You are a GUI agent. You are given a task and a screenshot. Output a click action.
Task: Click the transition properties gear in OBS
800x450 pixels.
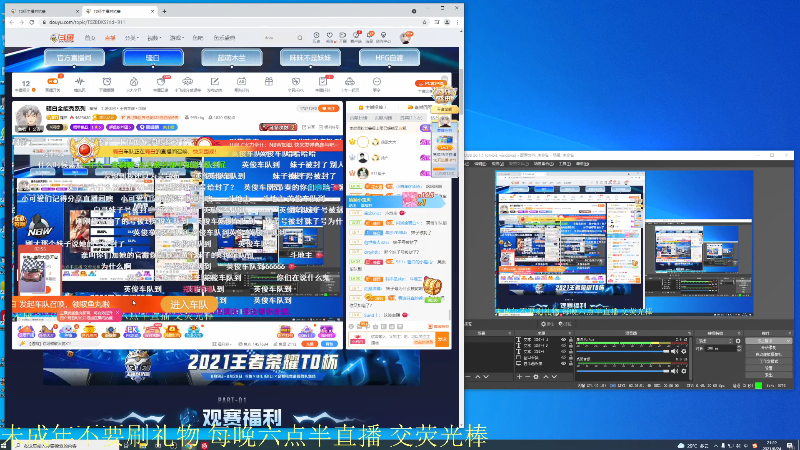click(738, 341)
